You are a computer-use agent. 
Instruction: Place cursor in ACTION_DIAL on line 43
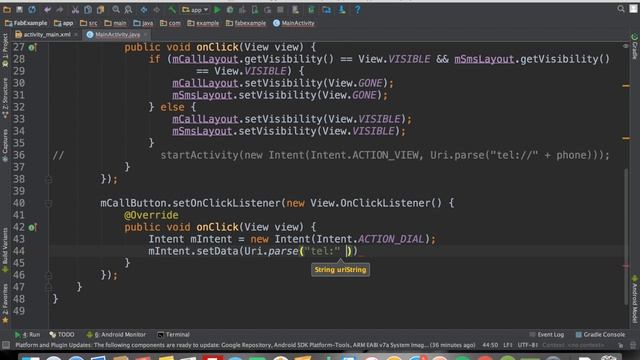tap(391, 239)
